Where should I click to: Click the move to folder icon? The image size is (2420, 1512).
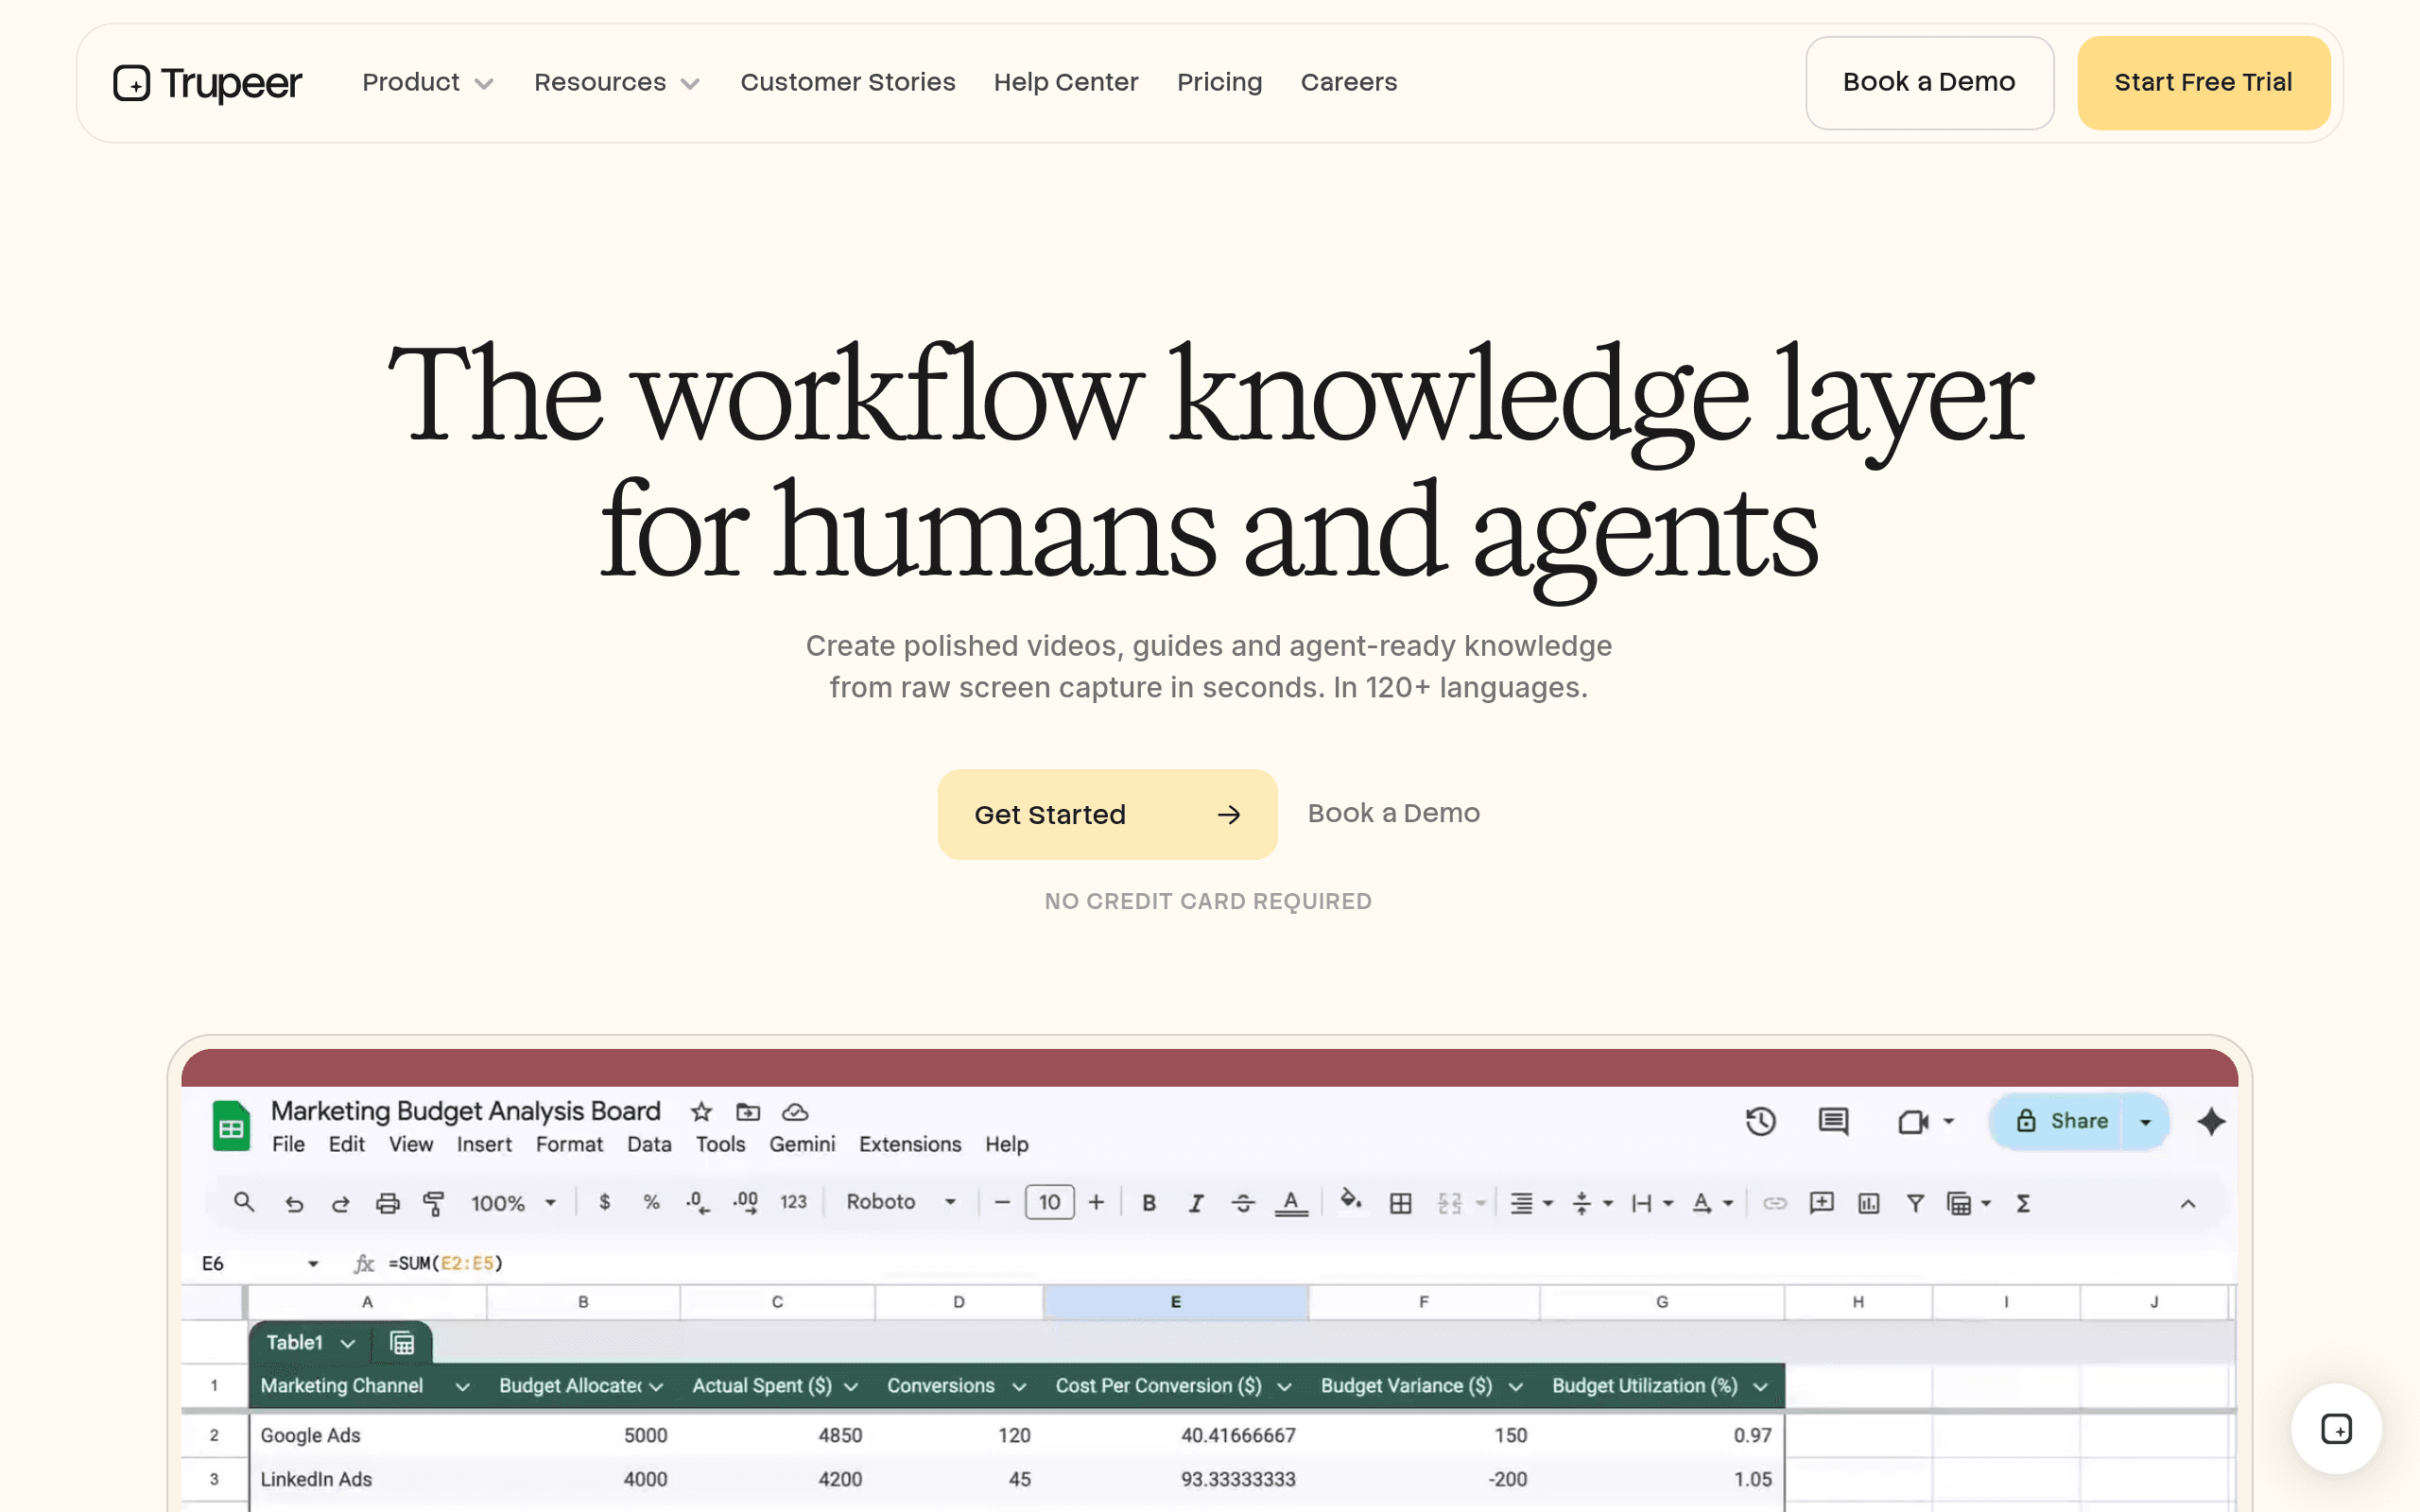click(748, 1112)
